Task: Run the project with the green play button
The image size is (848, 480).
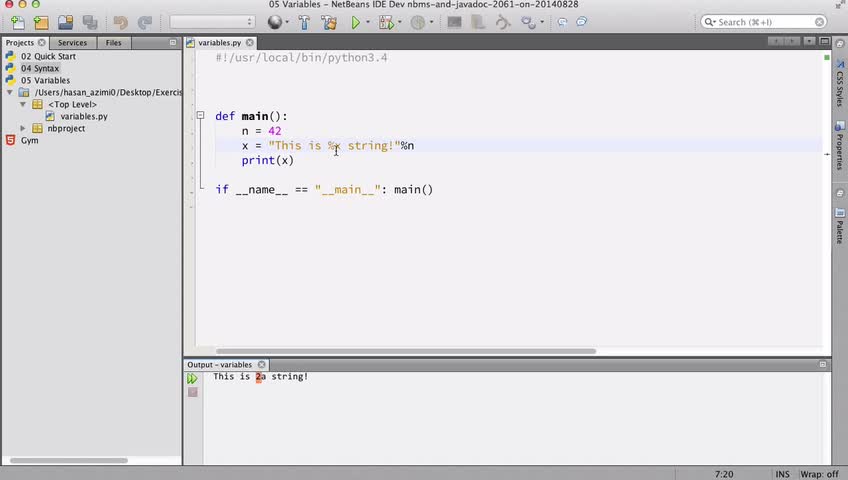Action: click(x=355, y=22)
